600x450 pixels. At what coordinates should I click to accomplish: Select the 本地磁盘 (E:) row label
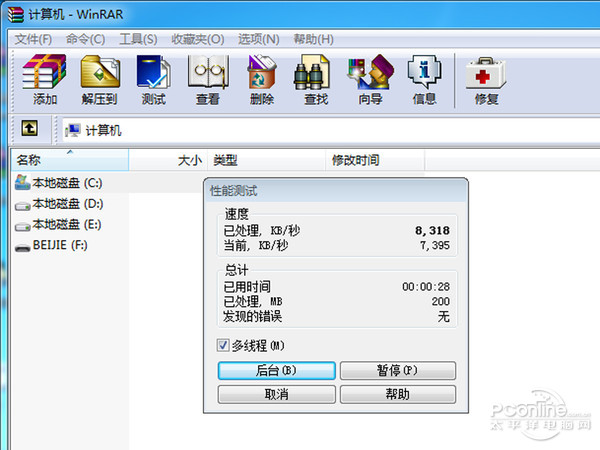[67, 225]
